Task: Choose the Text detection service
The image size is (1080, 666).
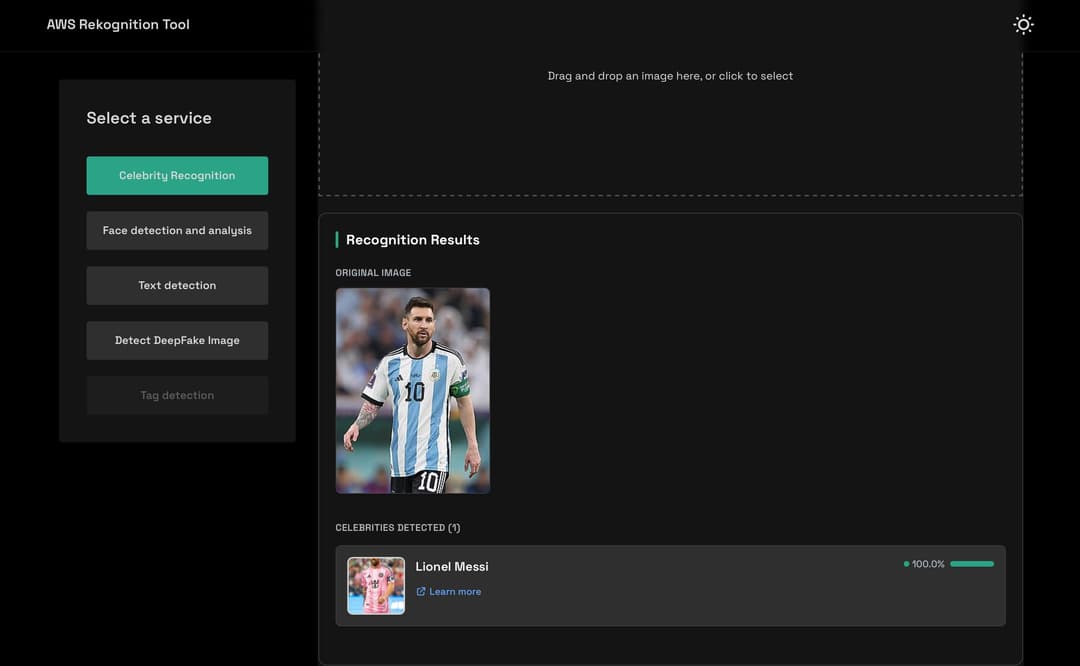Action: point(177,286)
